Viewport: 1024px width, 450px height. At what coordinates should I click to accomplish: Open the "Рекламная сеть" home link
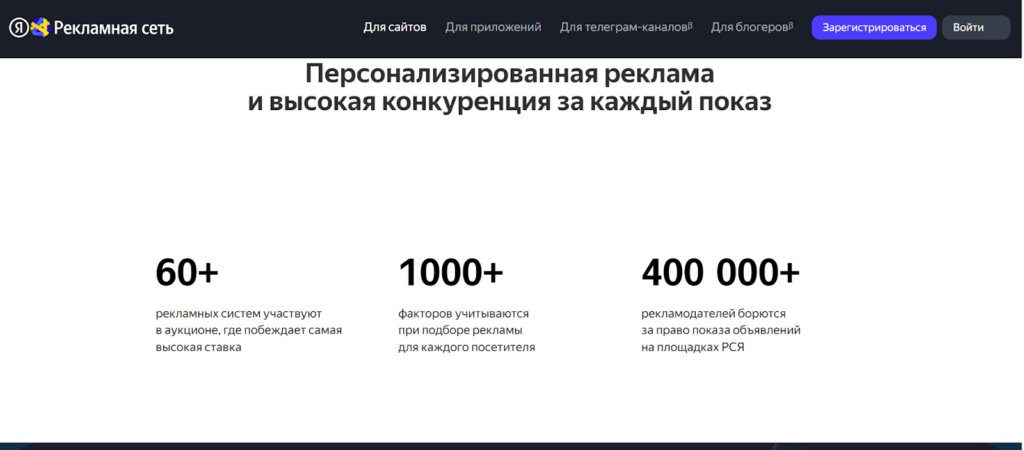(114, 28)
